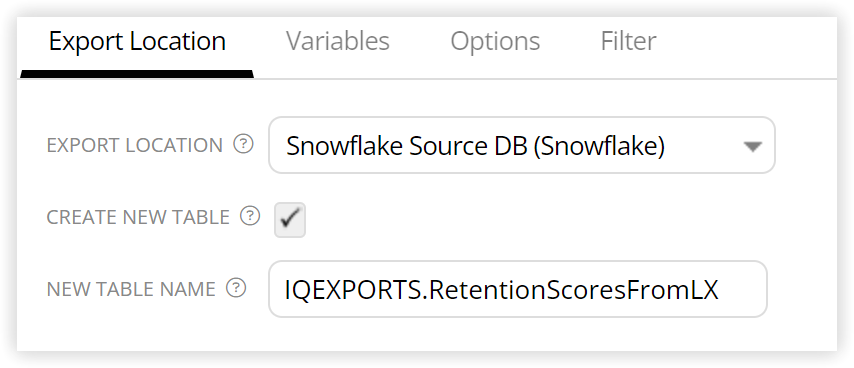854x368 pixels.
Task: Go to the Filter tab
Action: coord(628,41)
